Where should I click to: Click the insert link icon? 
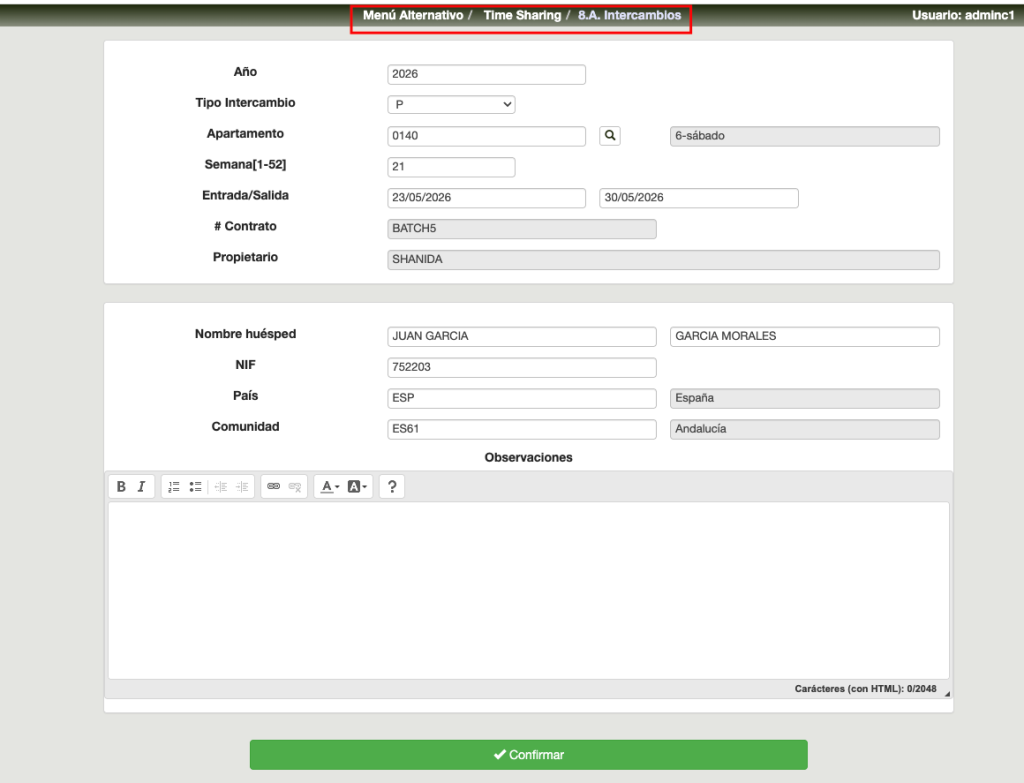coord(273,487)
